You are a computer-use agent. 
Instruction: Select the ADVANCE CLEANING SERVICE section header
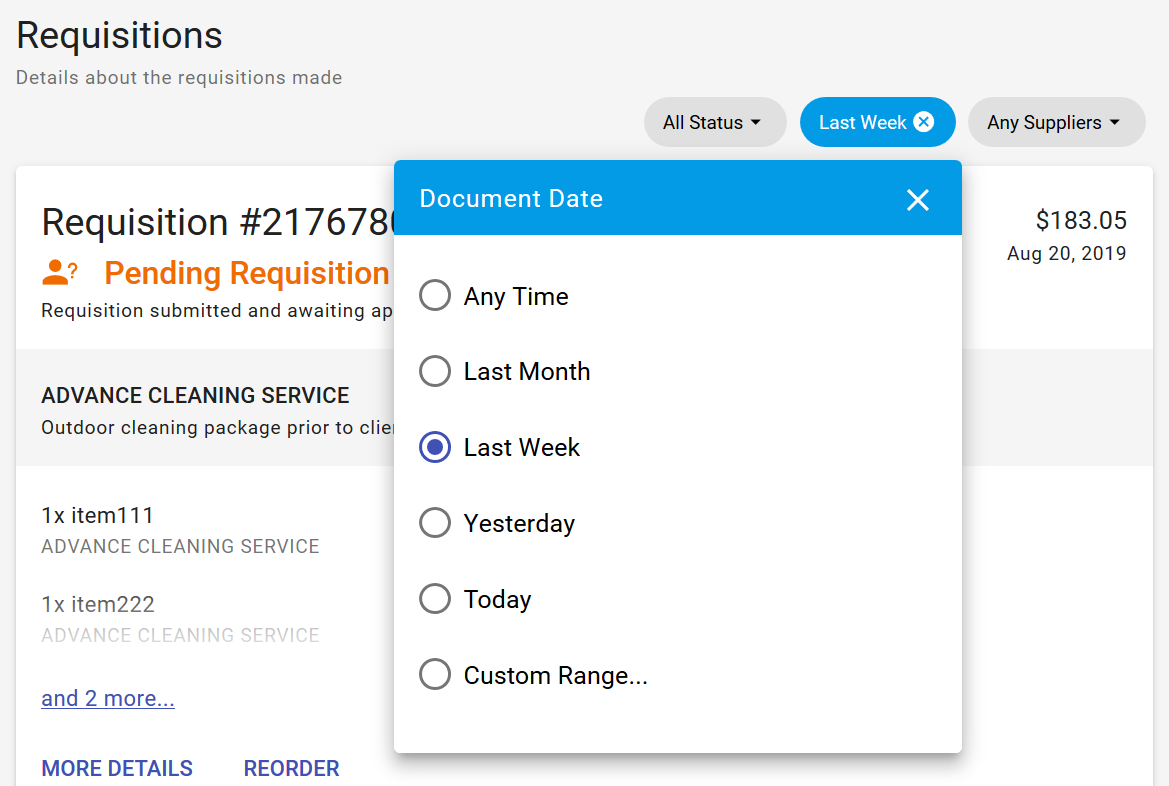(x=195, y=395)
